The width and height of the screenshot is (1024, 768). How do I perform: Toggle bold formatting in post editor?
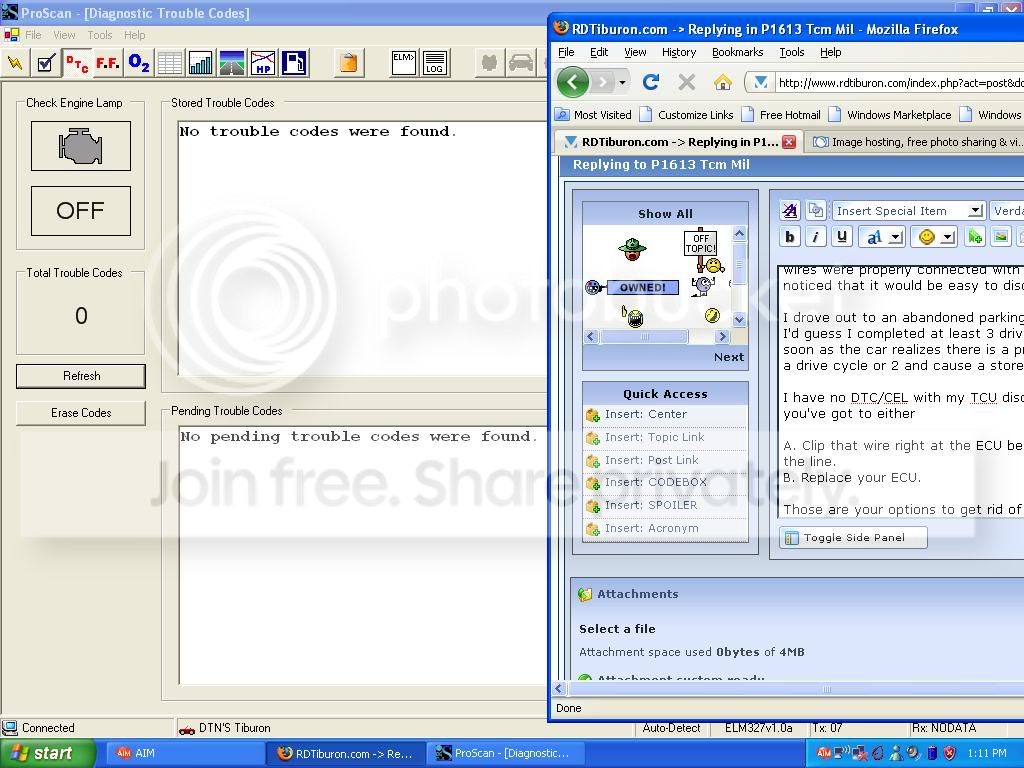pyautogui.click(x=790, y=237)
